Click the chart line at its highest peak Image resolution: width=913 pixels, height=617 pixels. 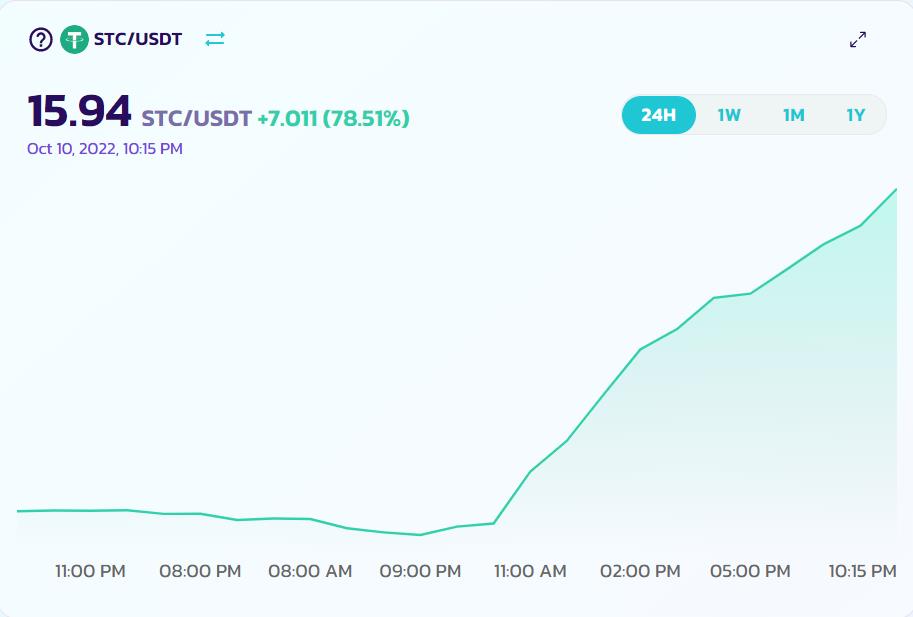pos(896,188)
